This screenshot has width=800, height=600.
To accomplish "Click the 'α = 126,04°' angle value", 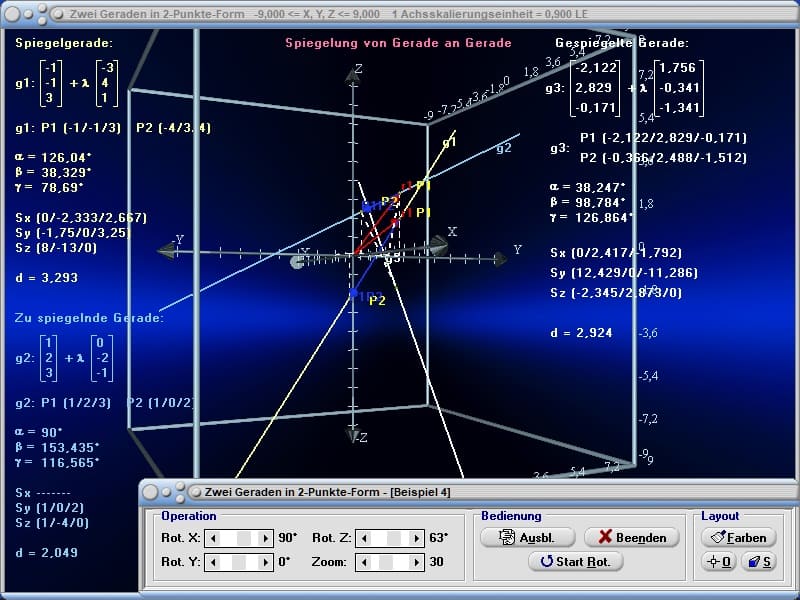I will point(53,158).
